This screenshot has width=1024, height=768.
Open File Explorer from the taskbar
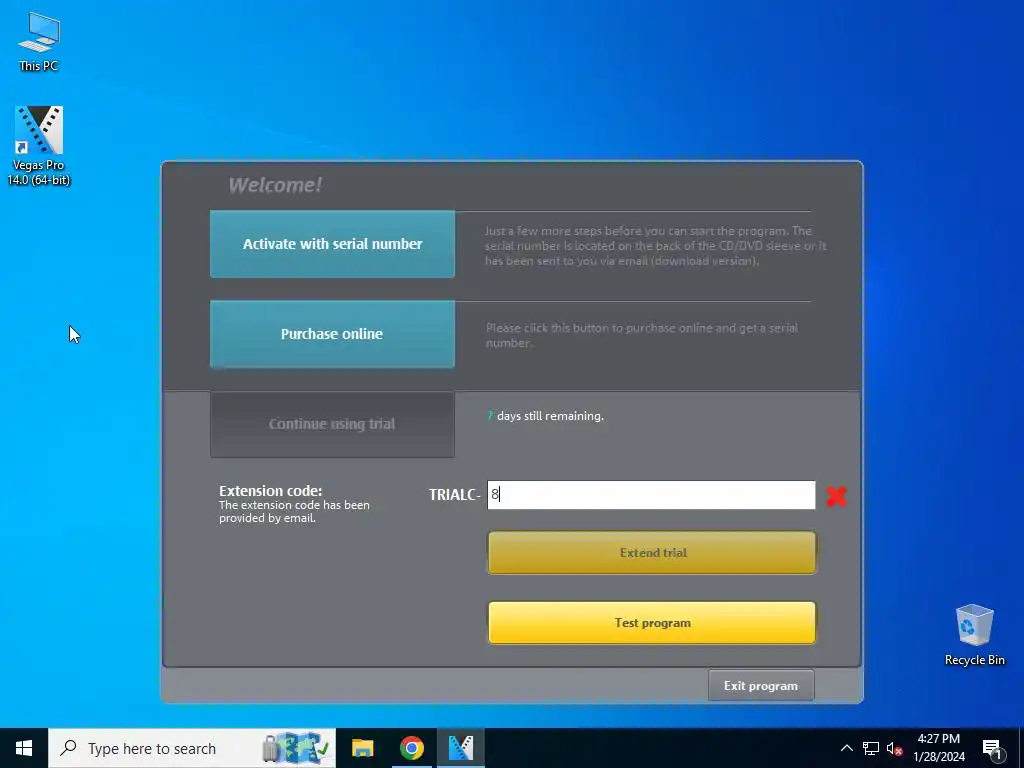(362, 748)
